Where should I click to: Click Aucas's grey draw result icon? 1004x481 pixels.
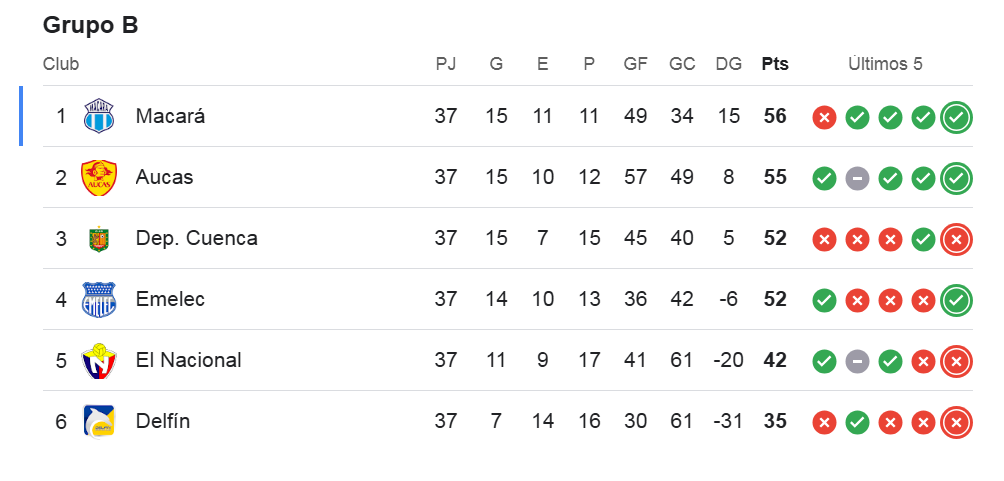[857, 178]
